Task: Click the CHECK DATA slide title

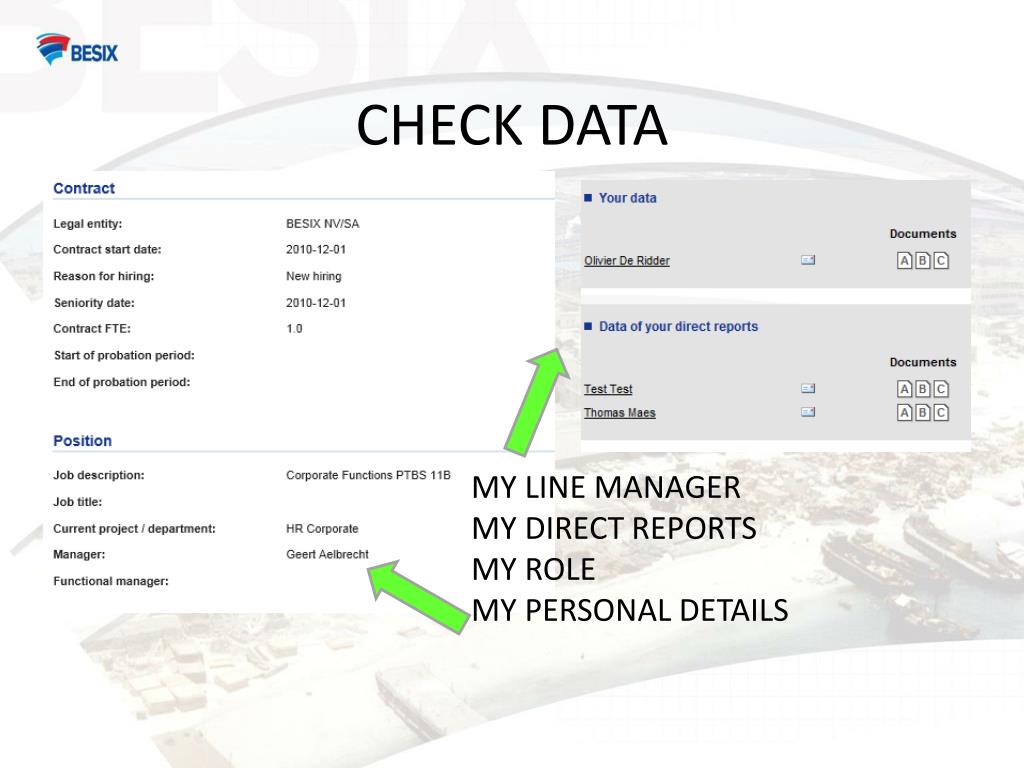Action: (512, 125)
